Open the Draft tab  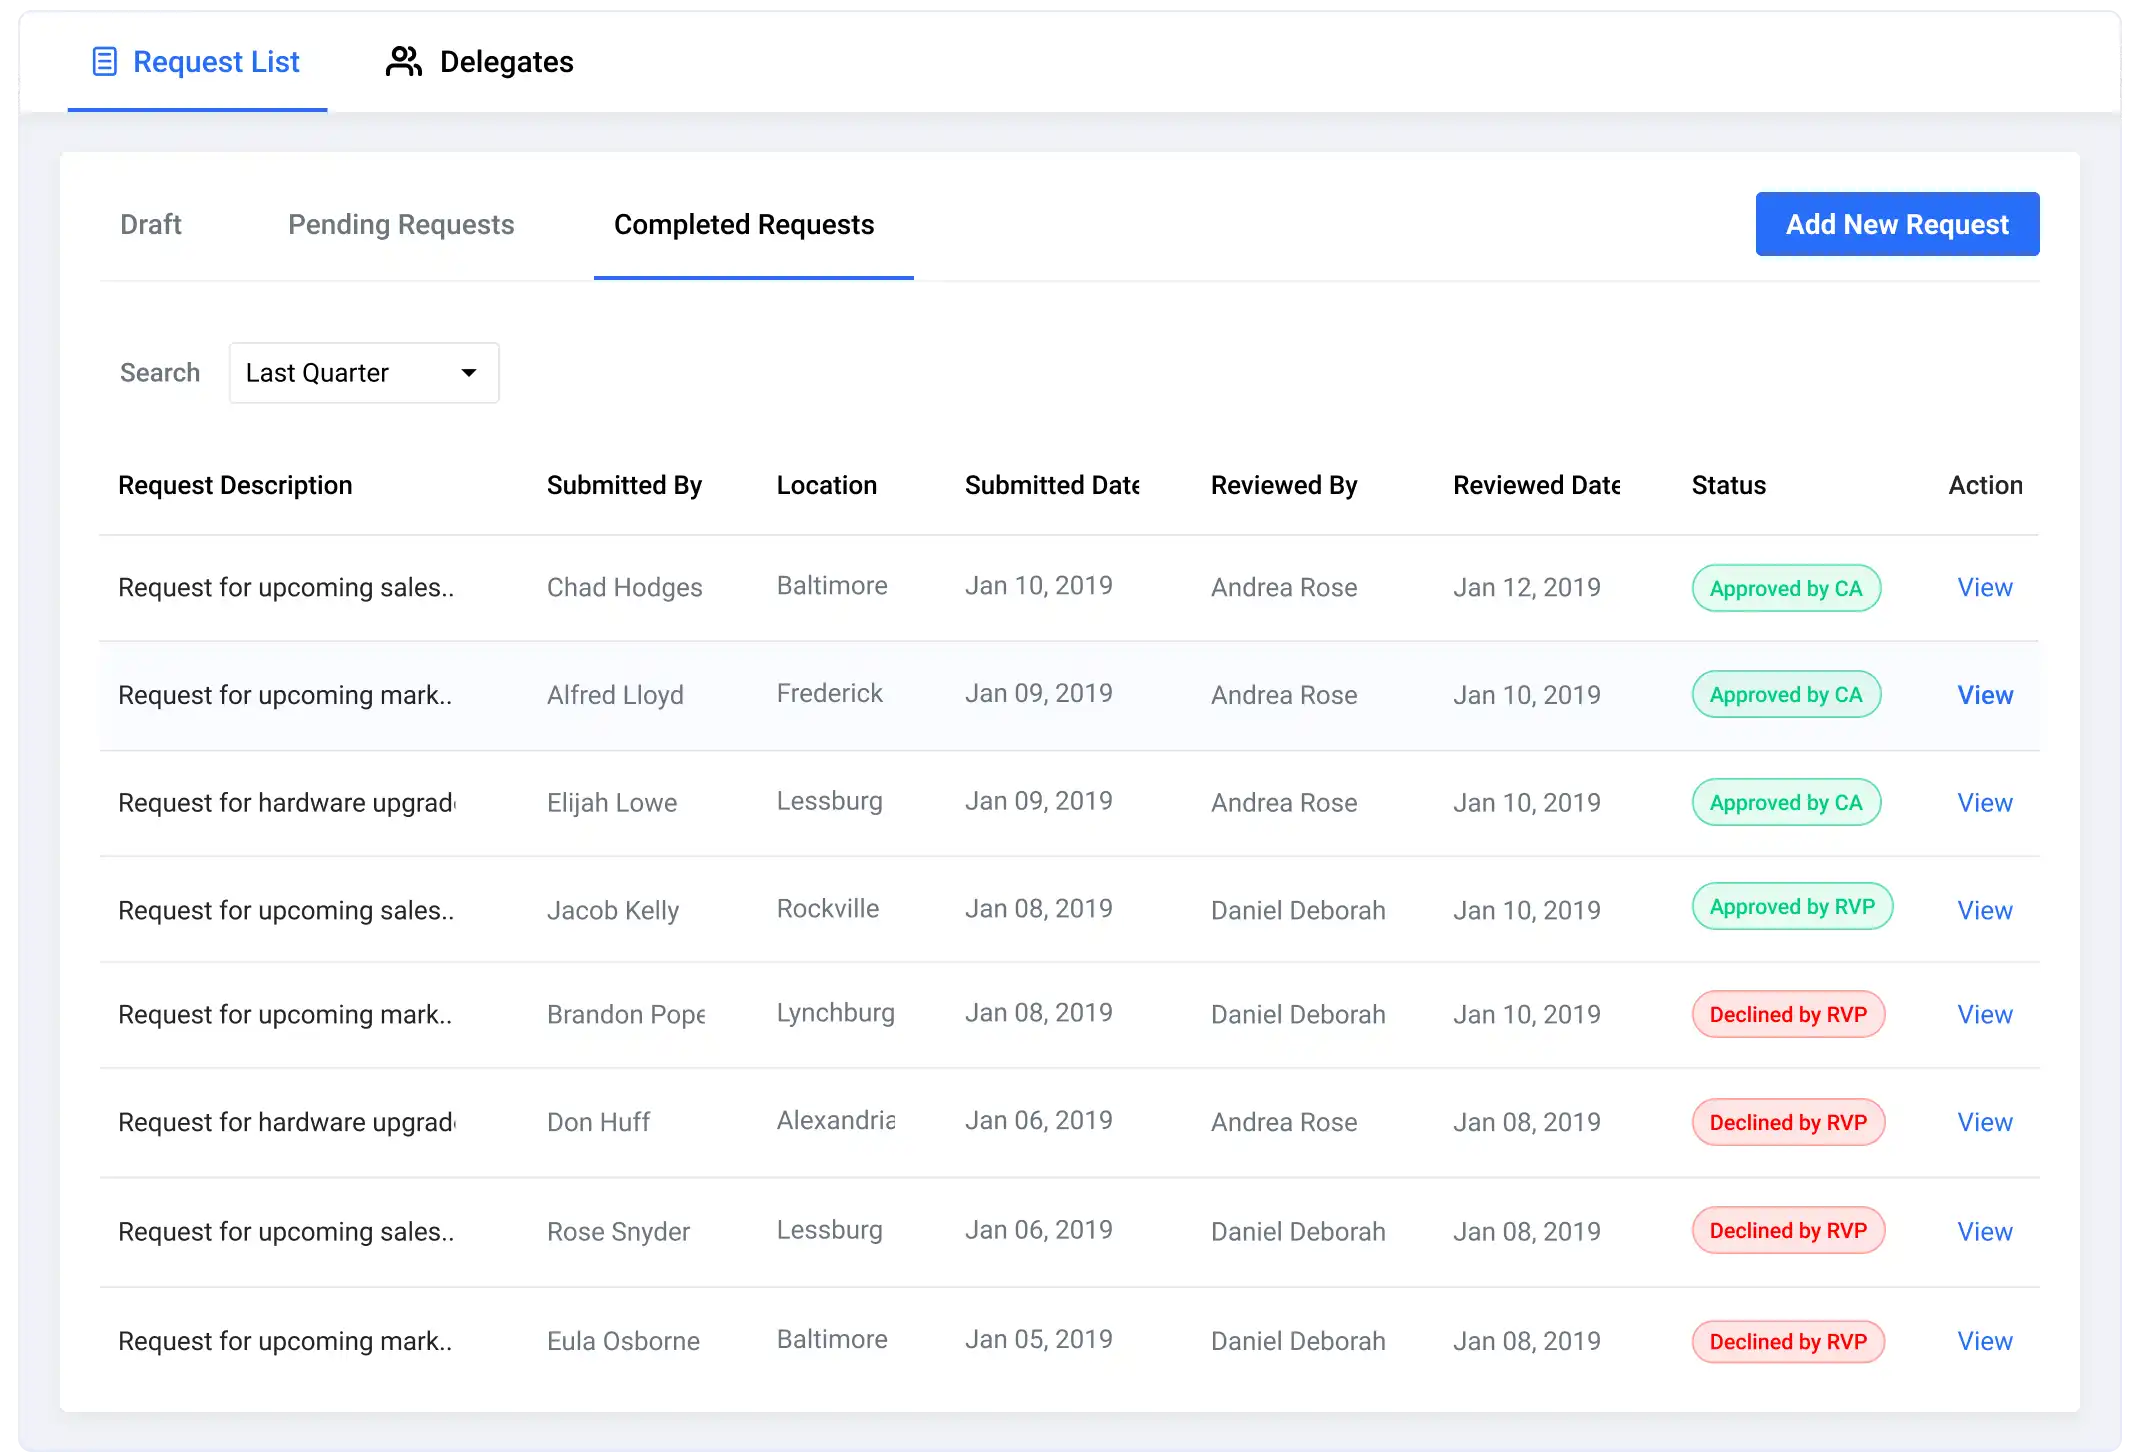tap(151, 224)
